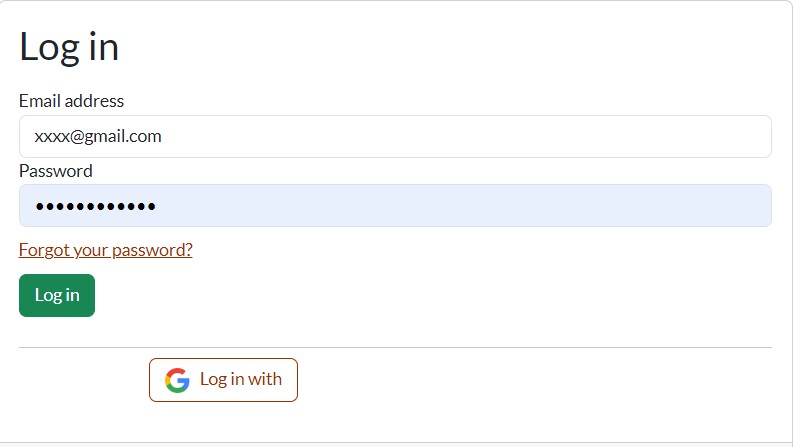Viewport: 793px width, 447px height.
Task: Click the Google logo icon
Action: click(177, 380)
